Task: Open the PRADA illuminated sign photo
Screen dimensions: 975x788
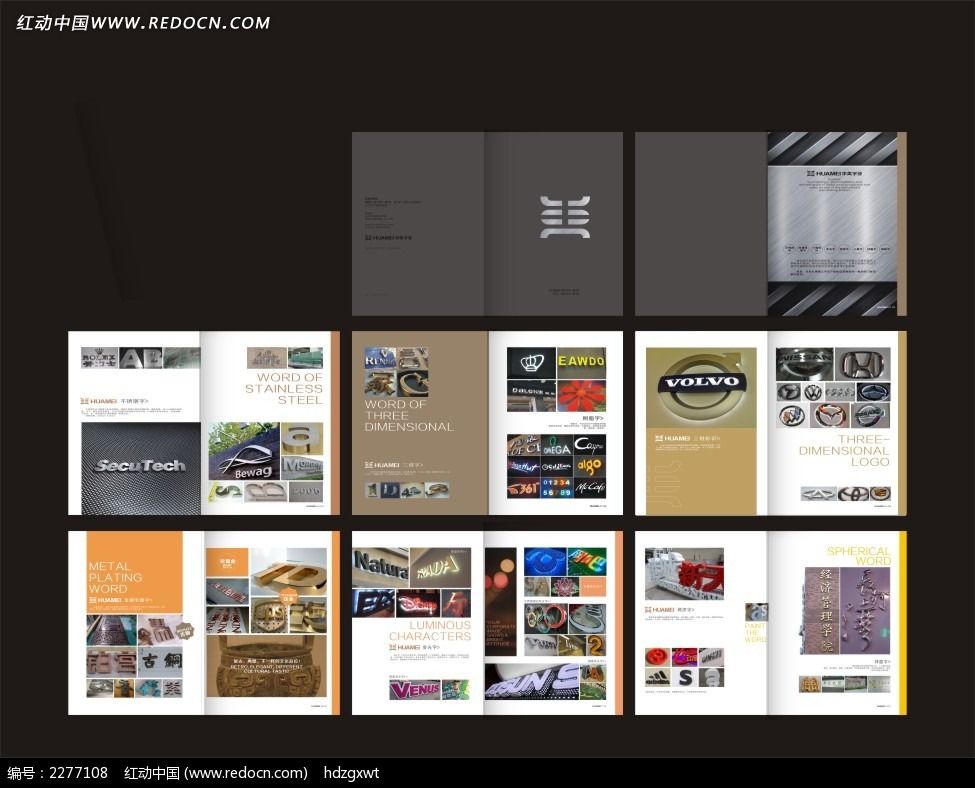Action: (441, 567)
